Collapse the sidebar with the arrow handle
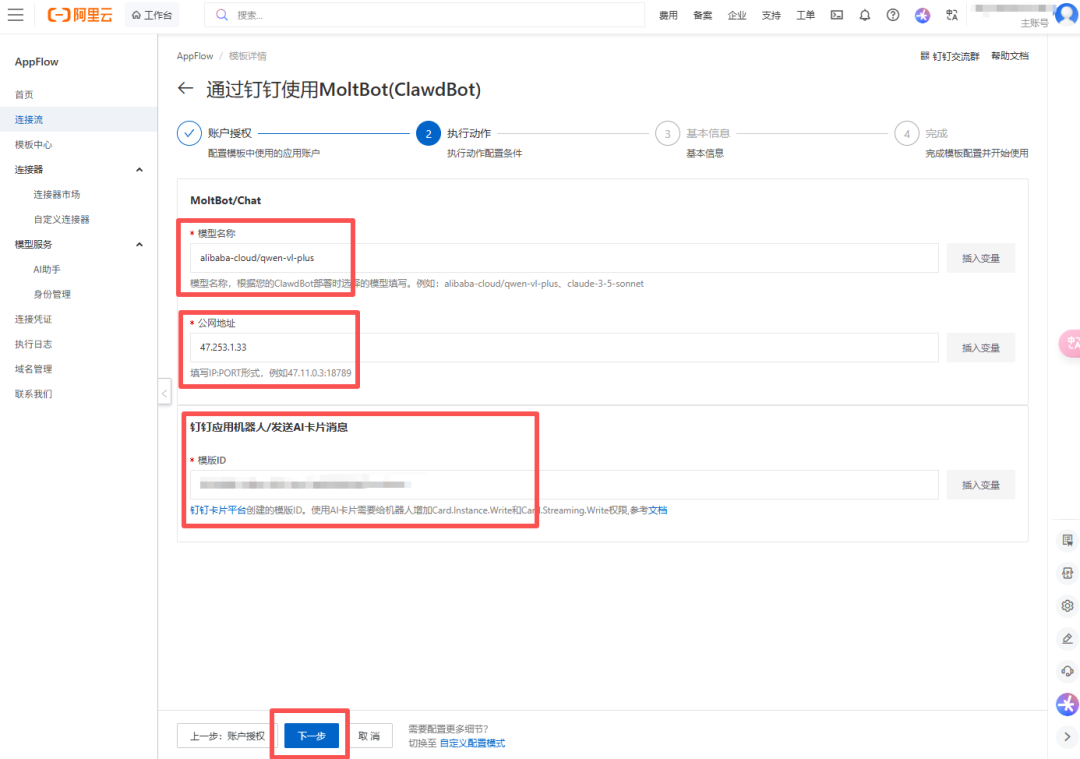Screen dimensions: 1080x759 [x=165, y=393]
